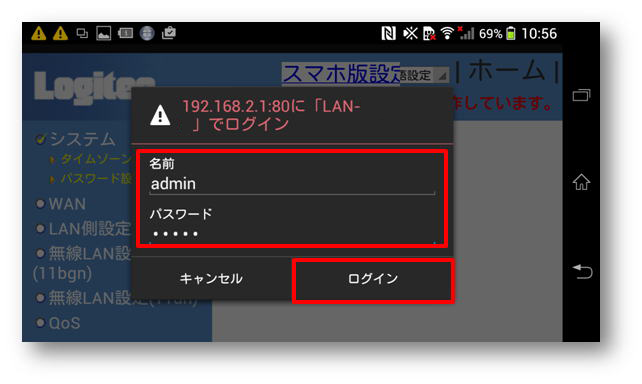
Task: Tap the warning icon in login dialog
Action: click(160, 115)
